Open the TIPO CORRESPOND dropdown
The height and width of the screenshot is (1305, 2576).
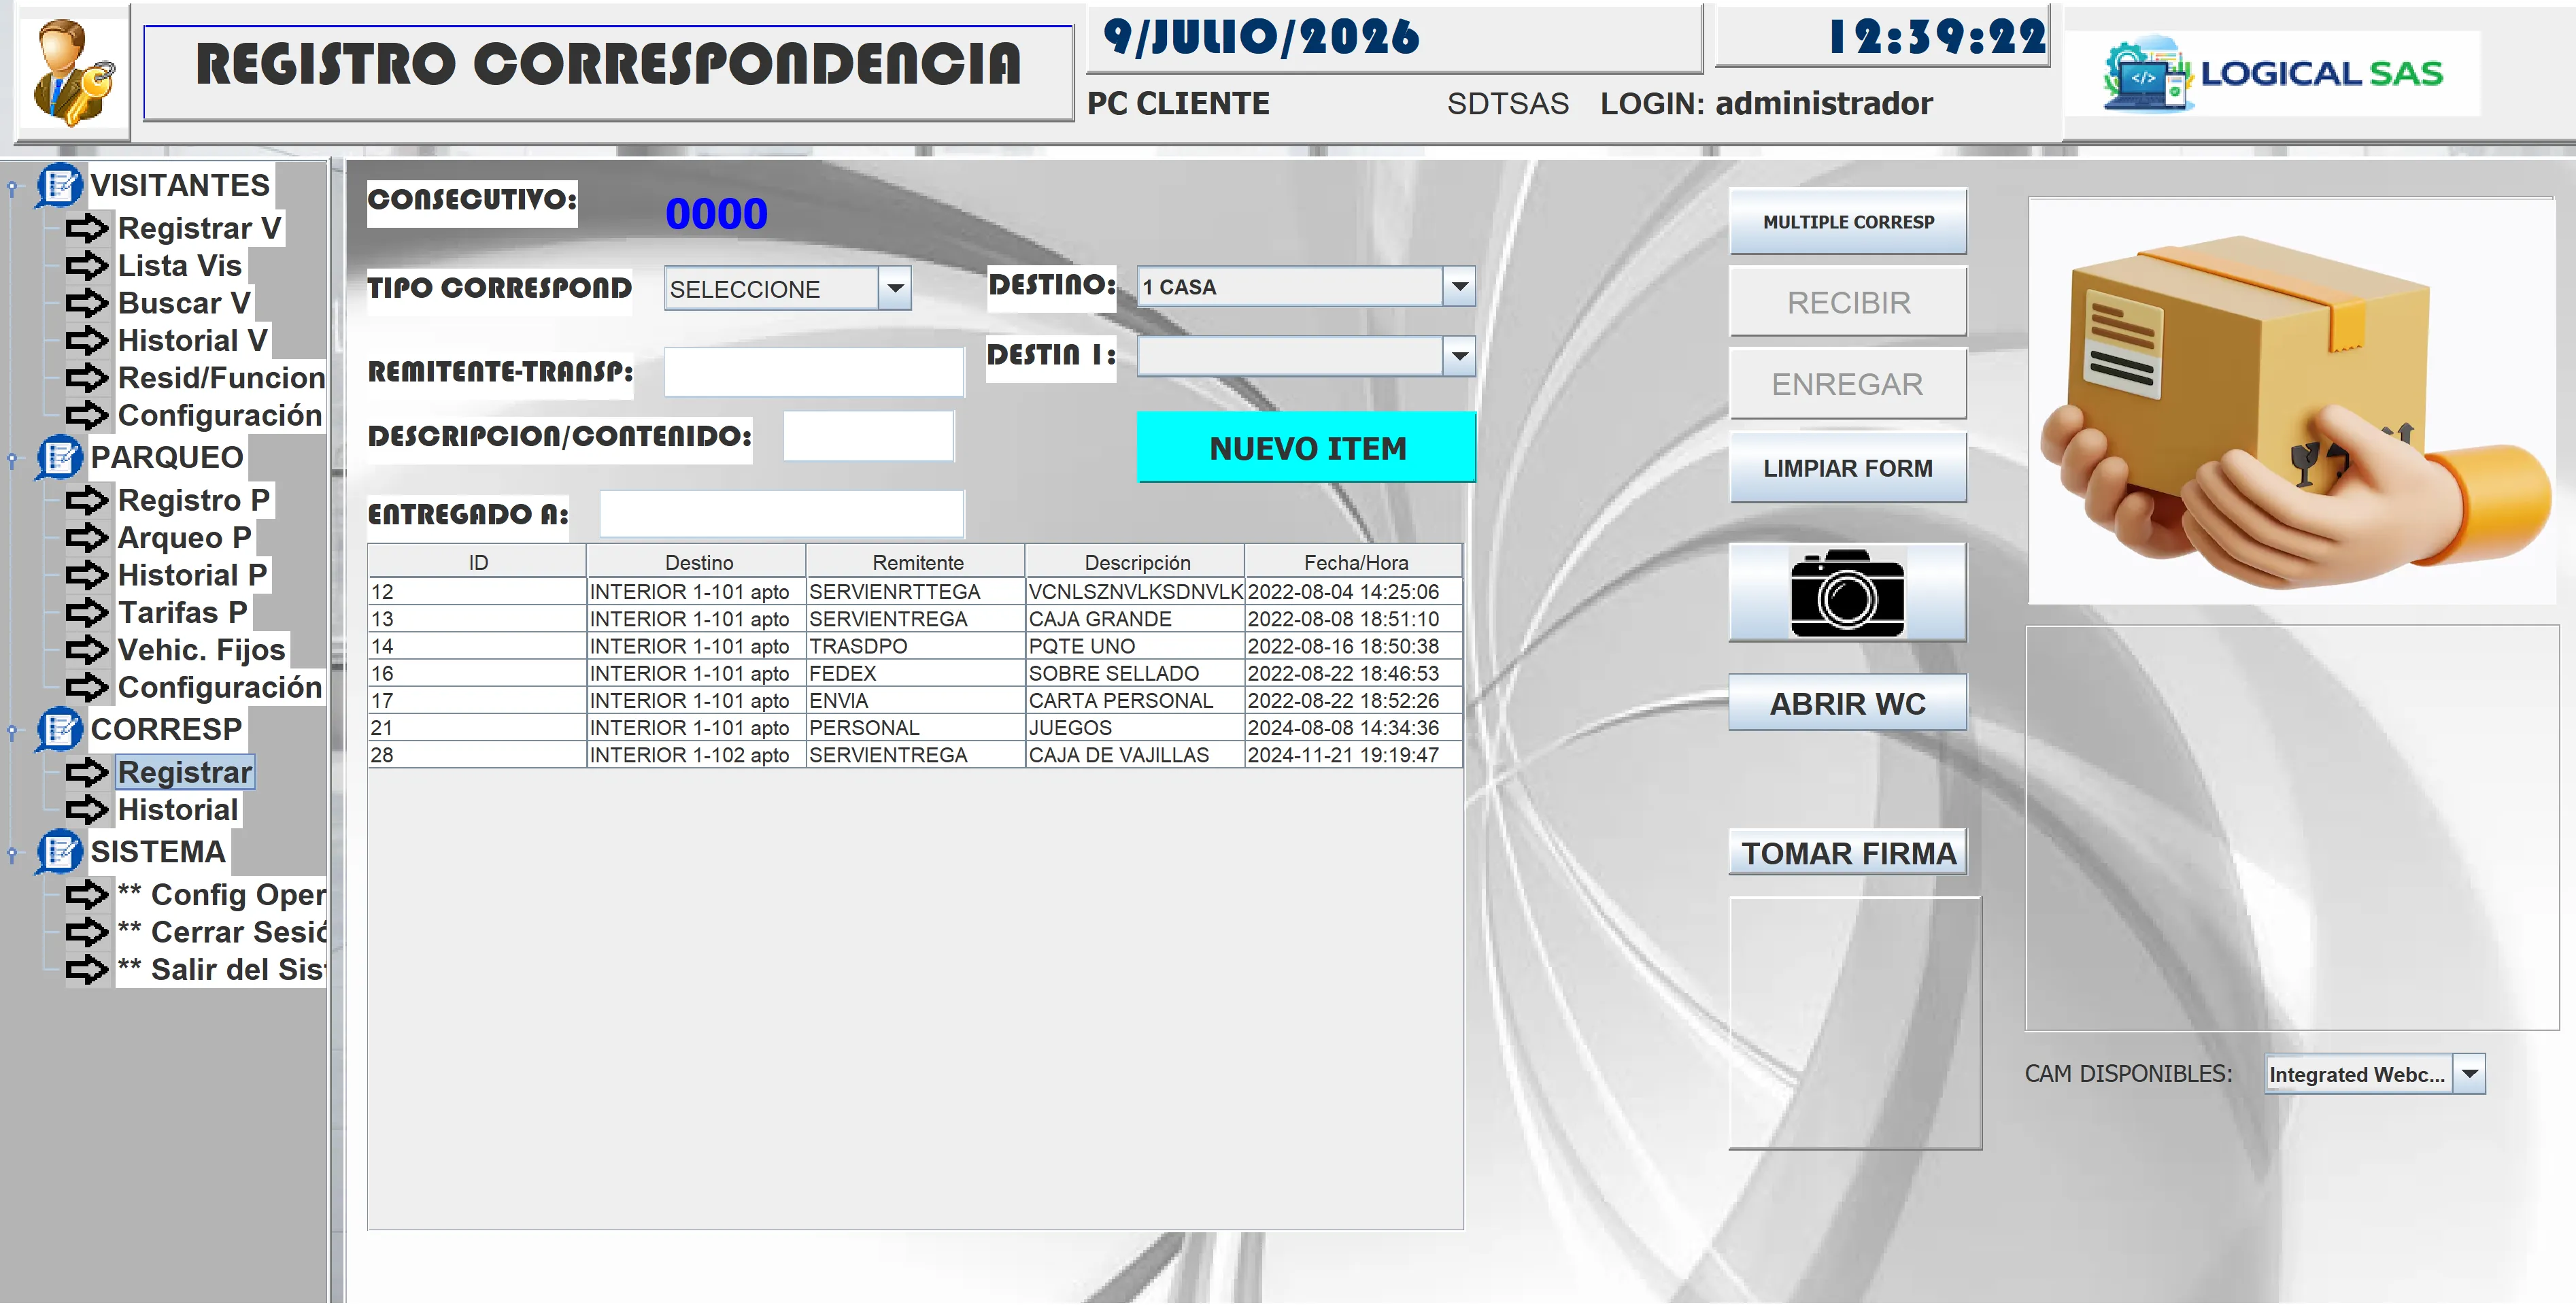(x=895, y=289)
